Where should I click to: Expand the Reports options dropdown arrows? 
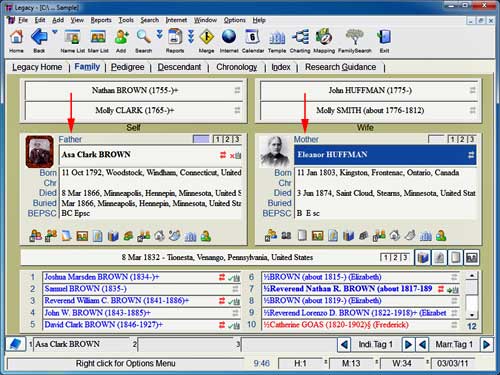click(x=191, y=36)
